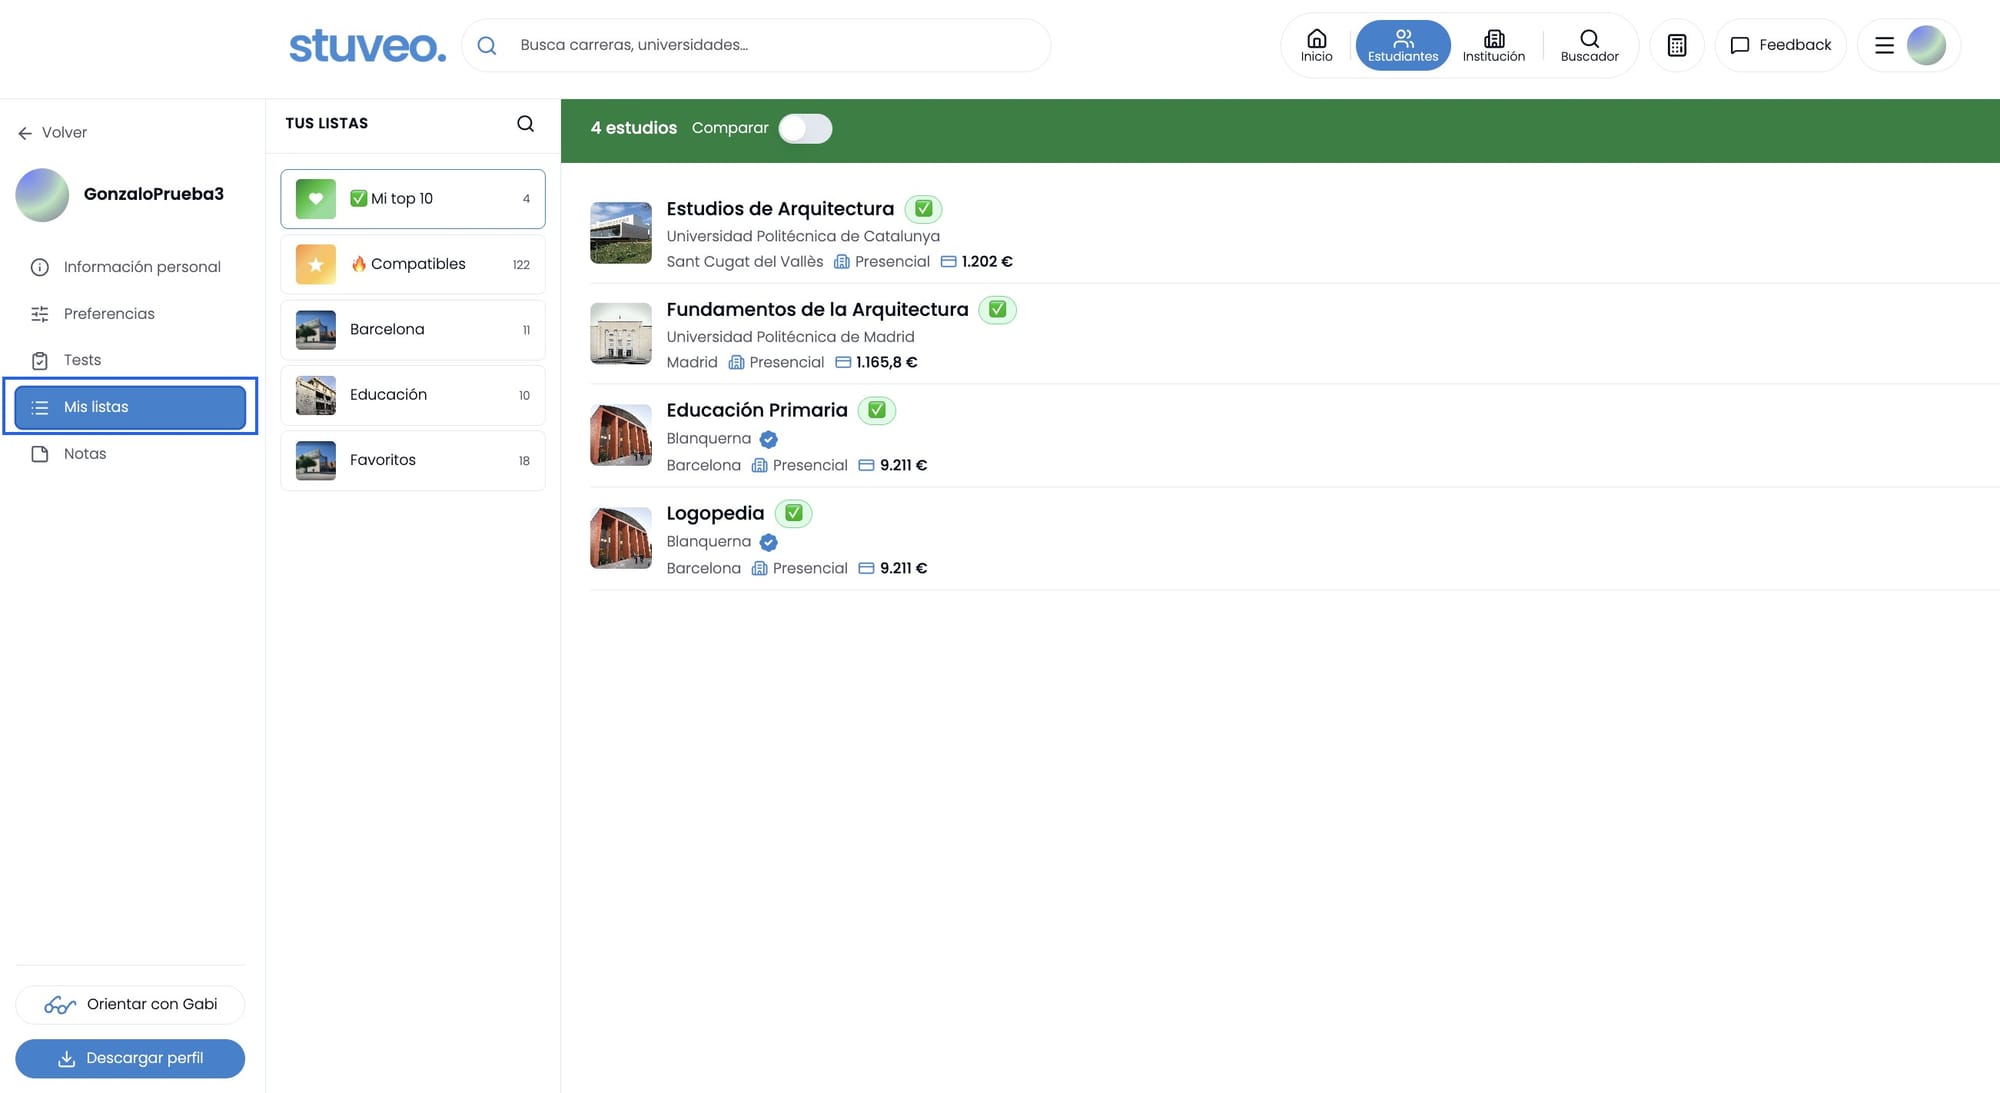Click the Busca carreras, universidades search field
This screenshot has height=1093, width=2000.
tap(756, 45)
